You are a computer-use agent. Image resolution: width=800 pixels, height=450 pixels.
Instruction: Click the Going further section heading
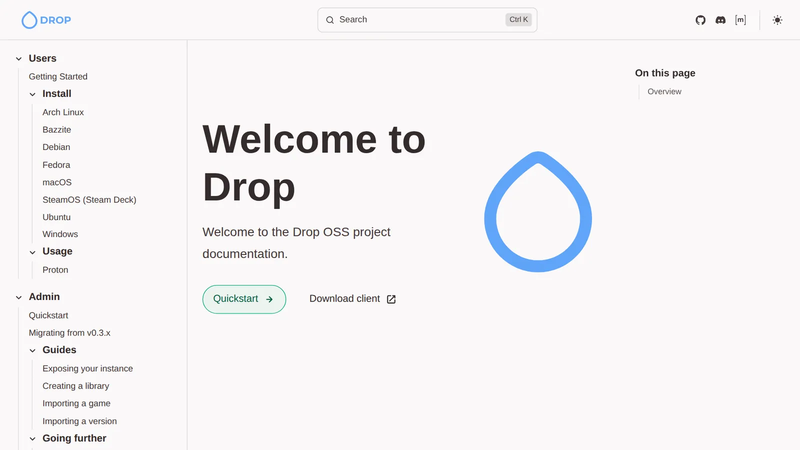click(74, 438)
